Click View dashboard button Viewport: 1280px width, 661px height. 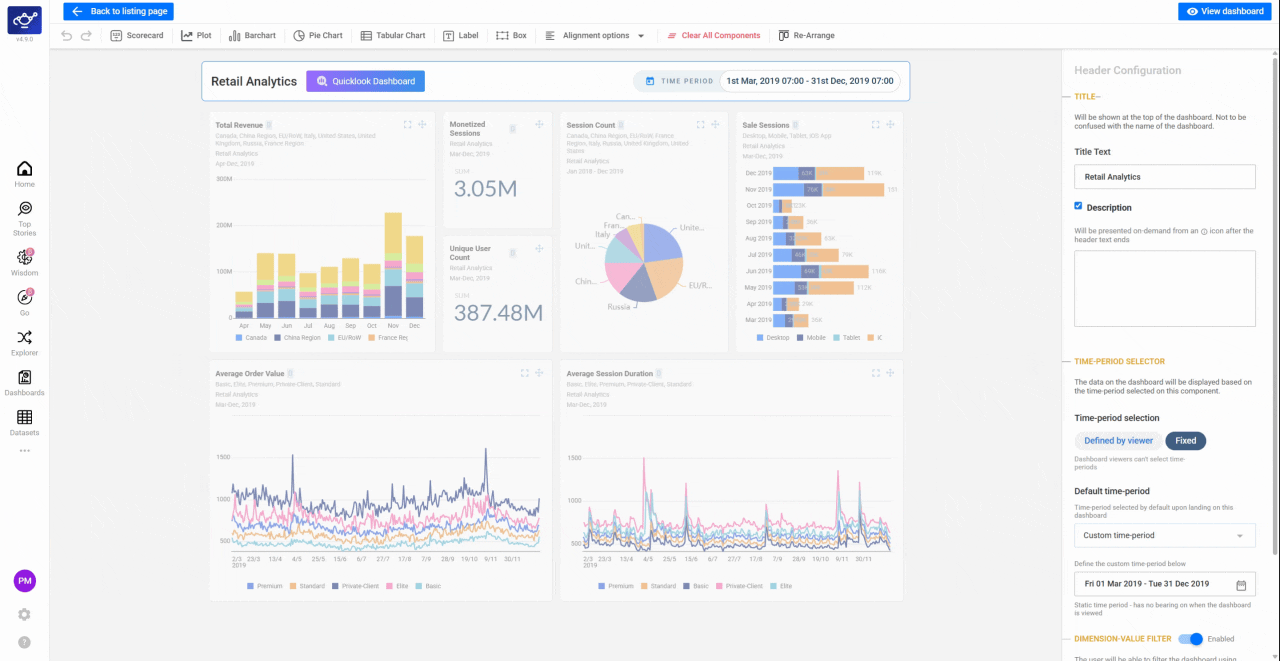1225,11
